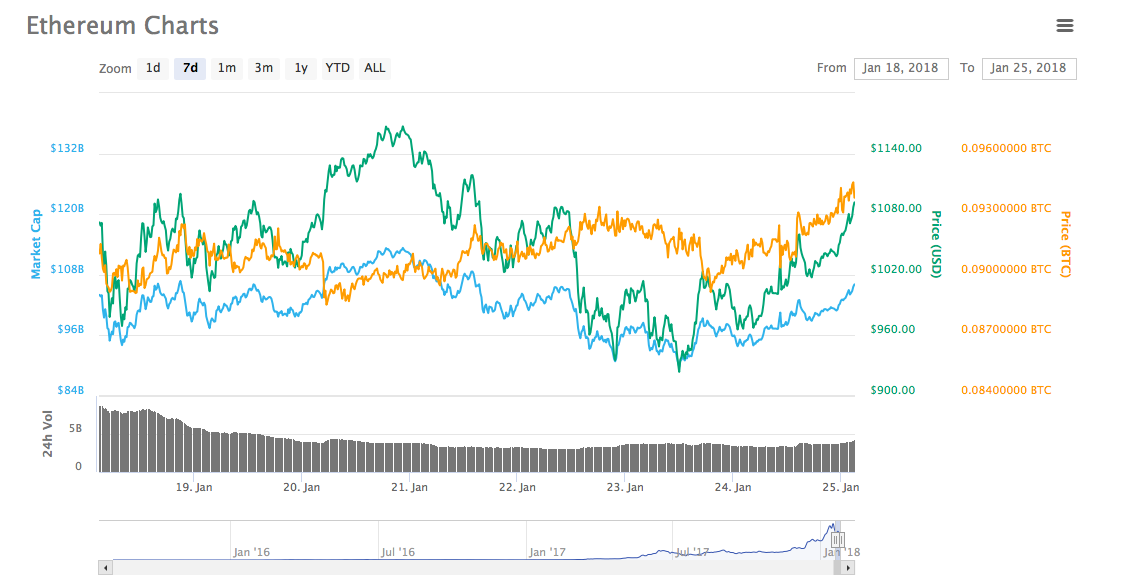Viewport: 1130px width, 586px height.
Task: Select YTD zoom range
Action: click(338, 68)
